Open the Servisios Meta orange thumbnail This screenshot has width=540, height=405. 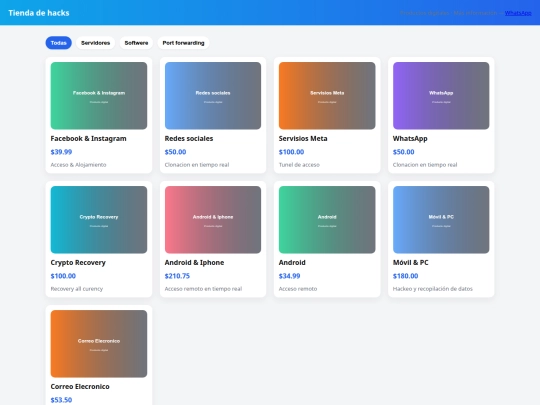327,96
